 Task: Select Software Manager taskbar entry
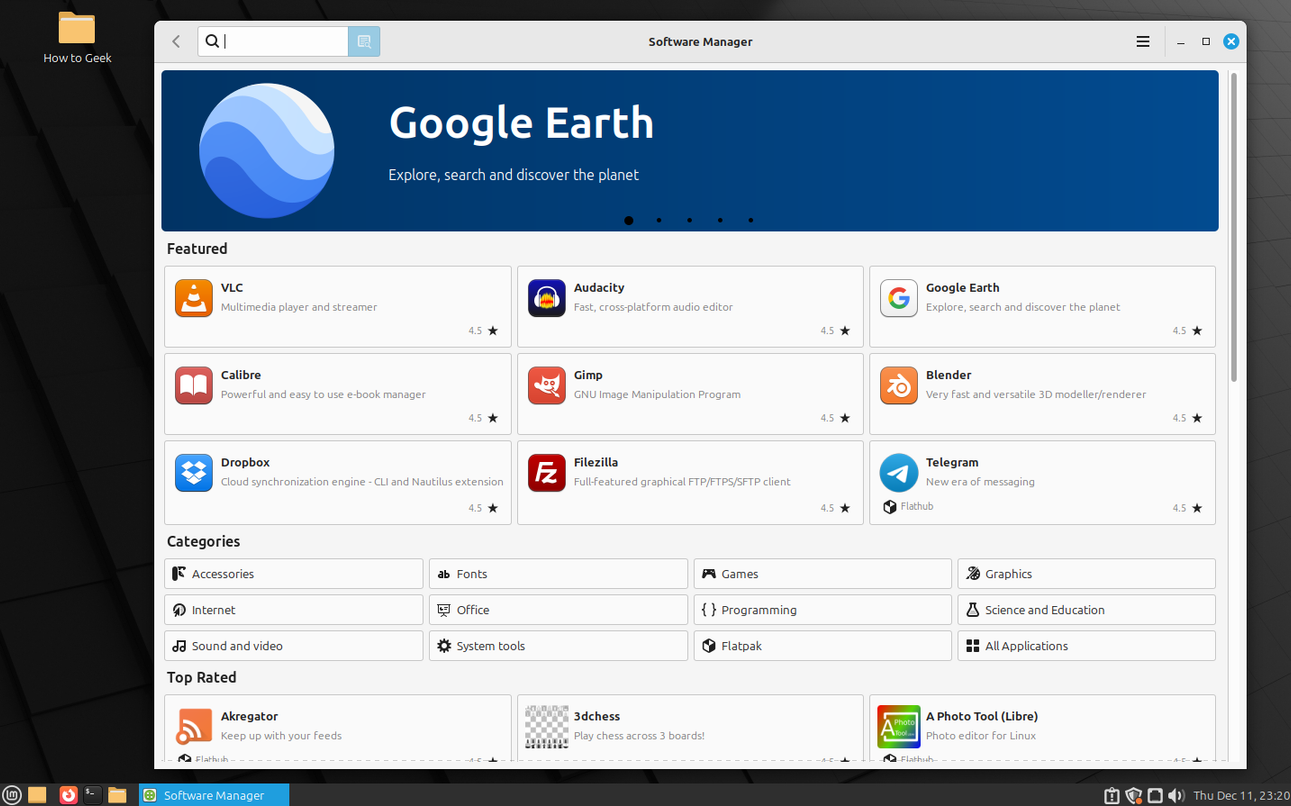[x=214, y=795]
